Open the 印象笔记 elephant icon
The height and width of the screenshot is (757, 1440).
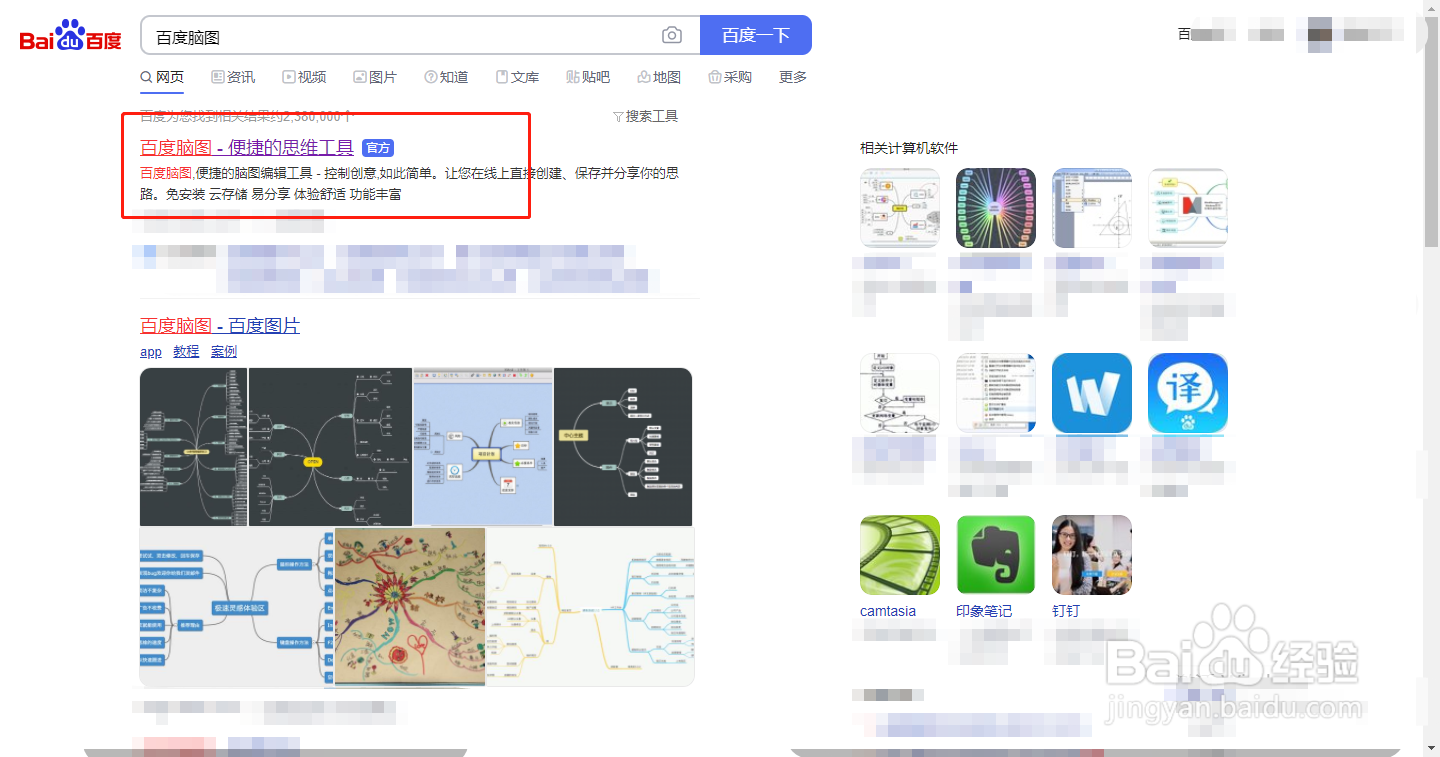[996, 555]
